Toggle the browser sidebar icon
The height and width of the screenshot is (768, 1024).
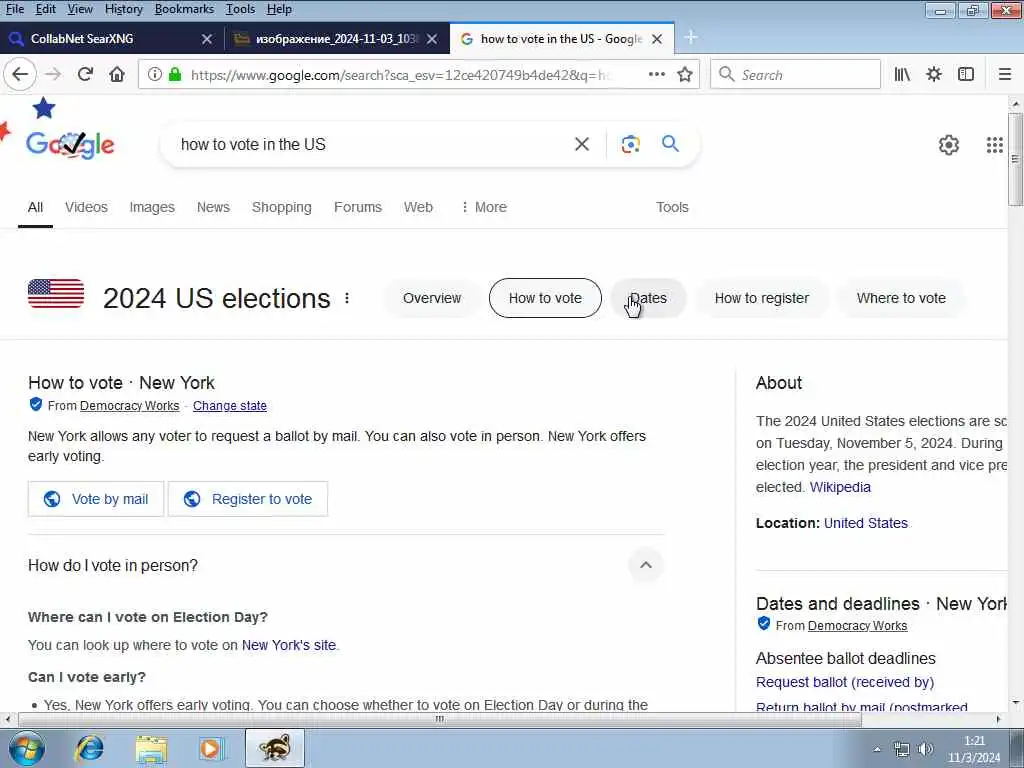(966, 74)
